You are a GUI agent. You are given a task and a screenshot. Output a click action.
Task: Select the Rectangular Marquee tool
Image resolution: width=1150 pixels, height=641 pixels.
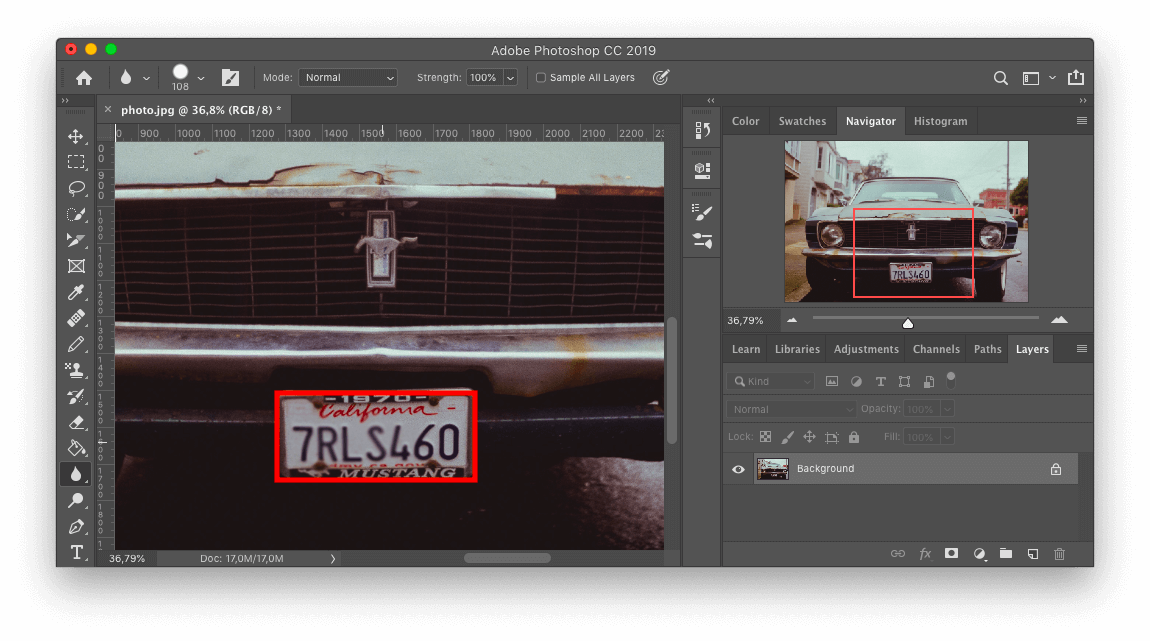(76, 162)
